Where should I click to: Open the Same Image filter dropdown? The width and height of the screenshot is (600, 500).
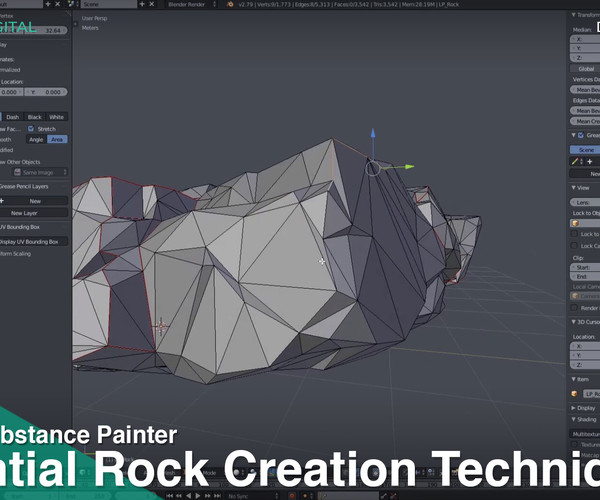click(40, 173)
